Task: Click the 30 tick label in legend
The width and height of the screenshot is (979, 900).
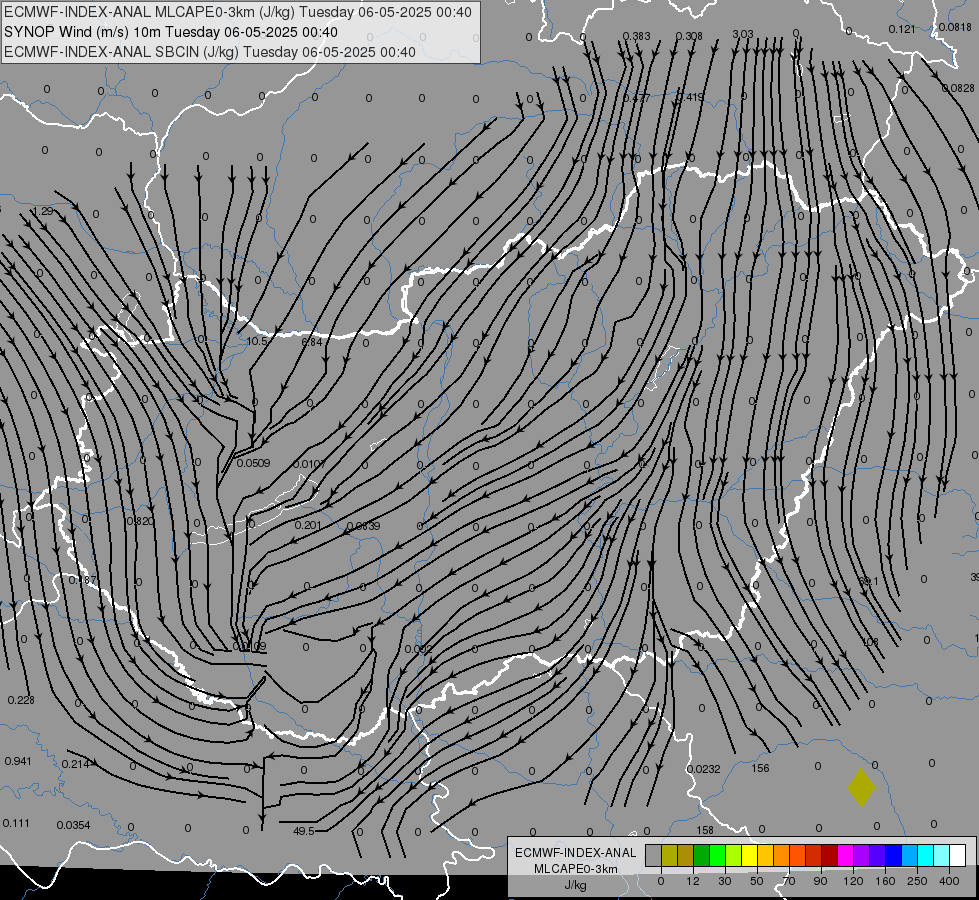Action: point(725,881)
